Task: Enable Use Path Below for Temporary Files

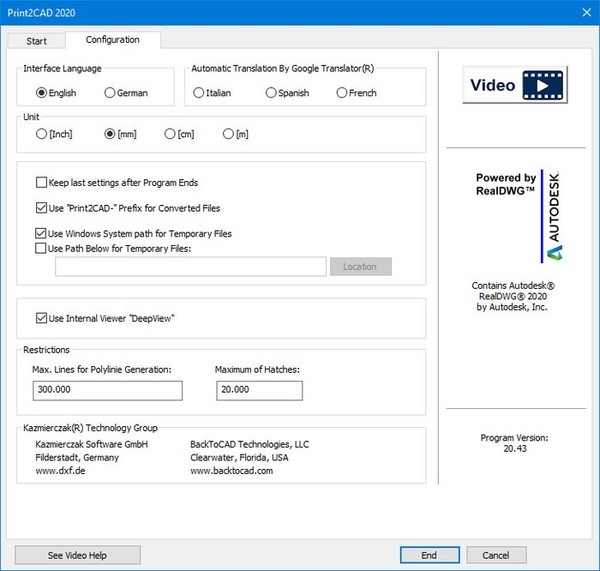Action: pyautogui.click(x=41, y=248)
